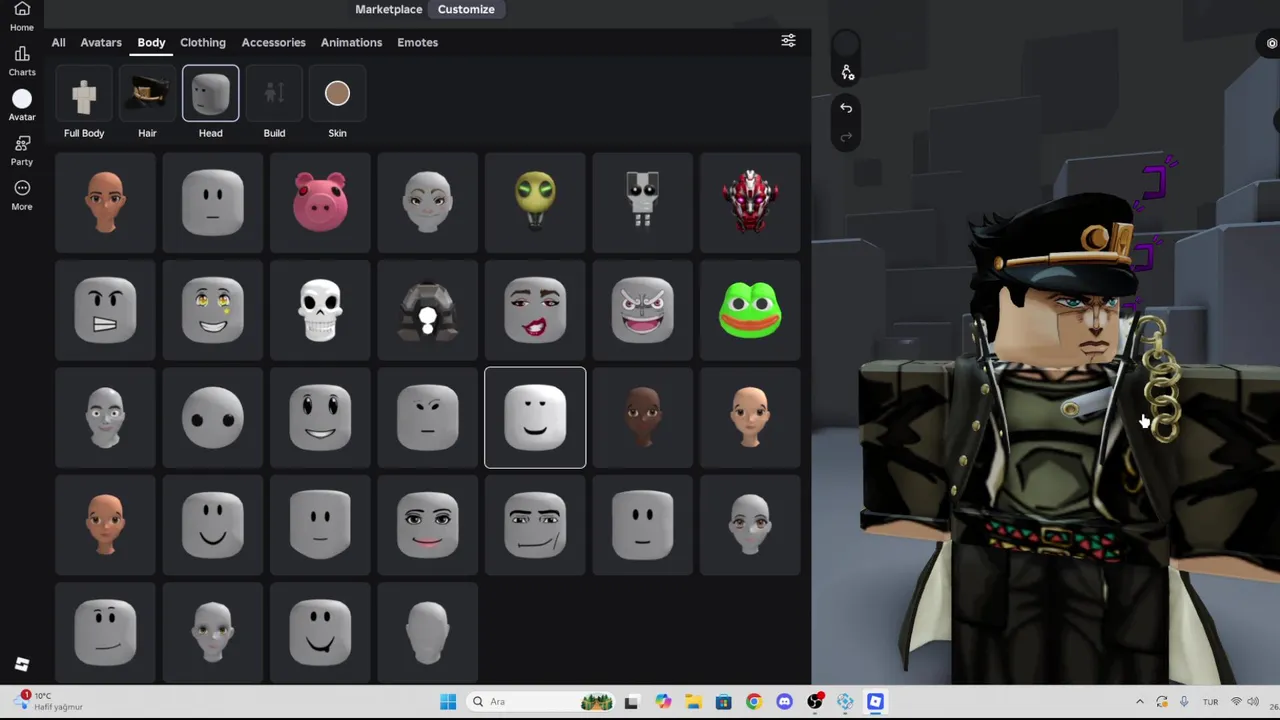1280x720 pixels.
Task: Switch to the Body tab
Action: point(151,42)
